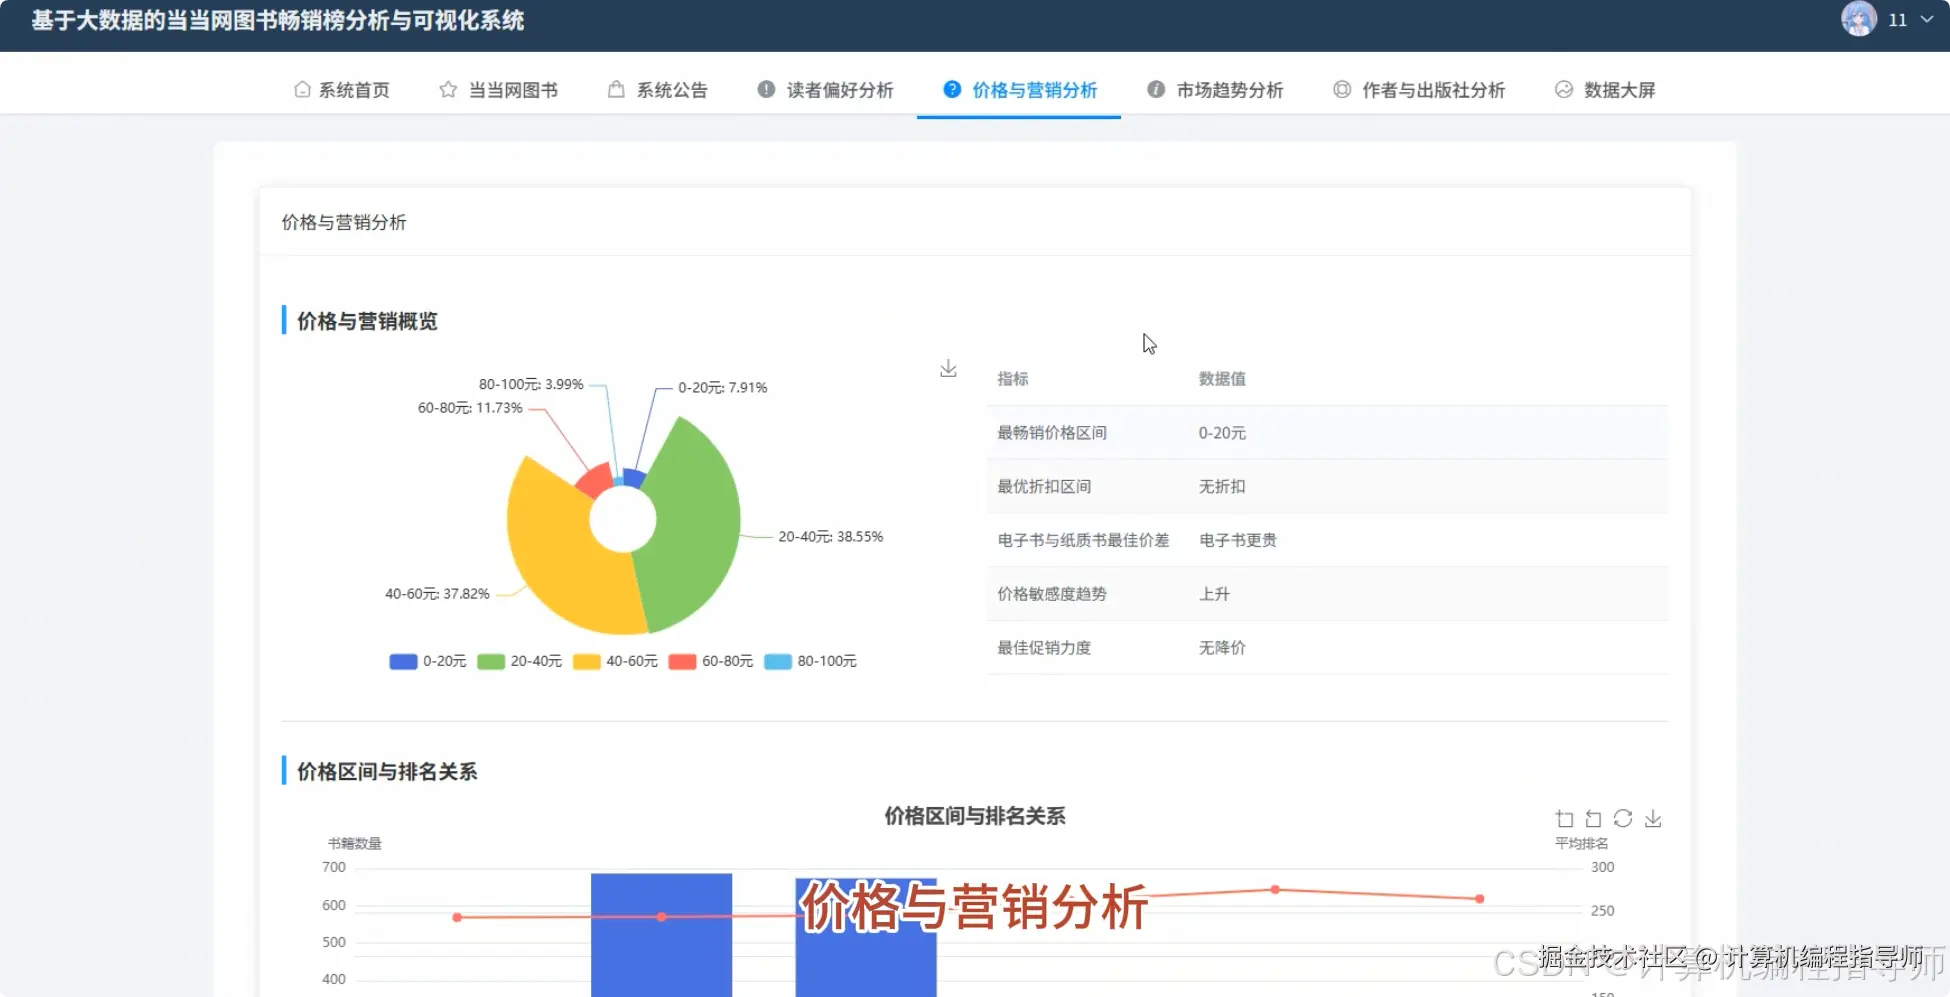The image size is (1950, 997).
Task: Click the user avatar in the top bar
Action: 1858,19
